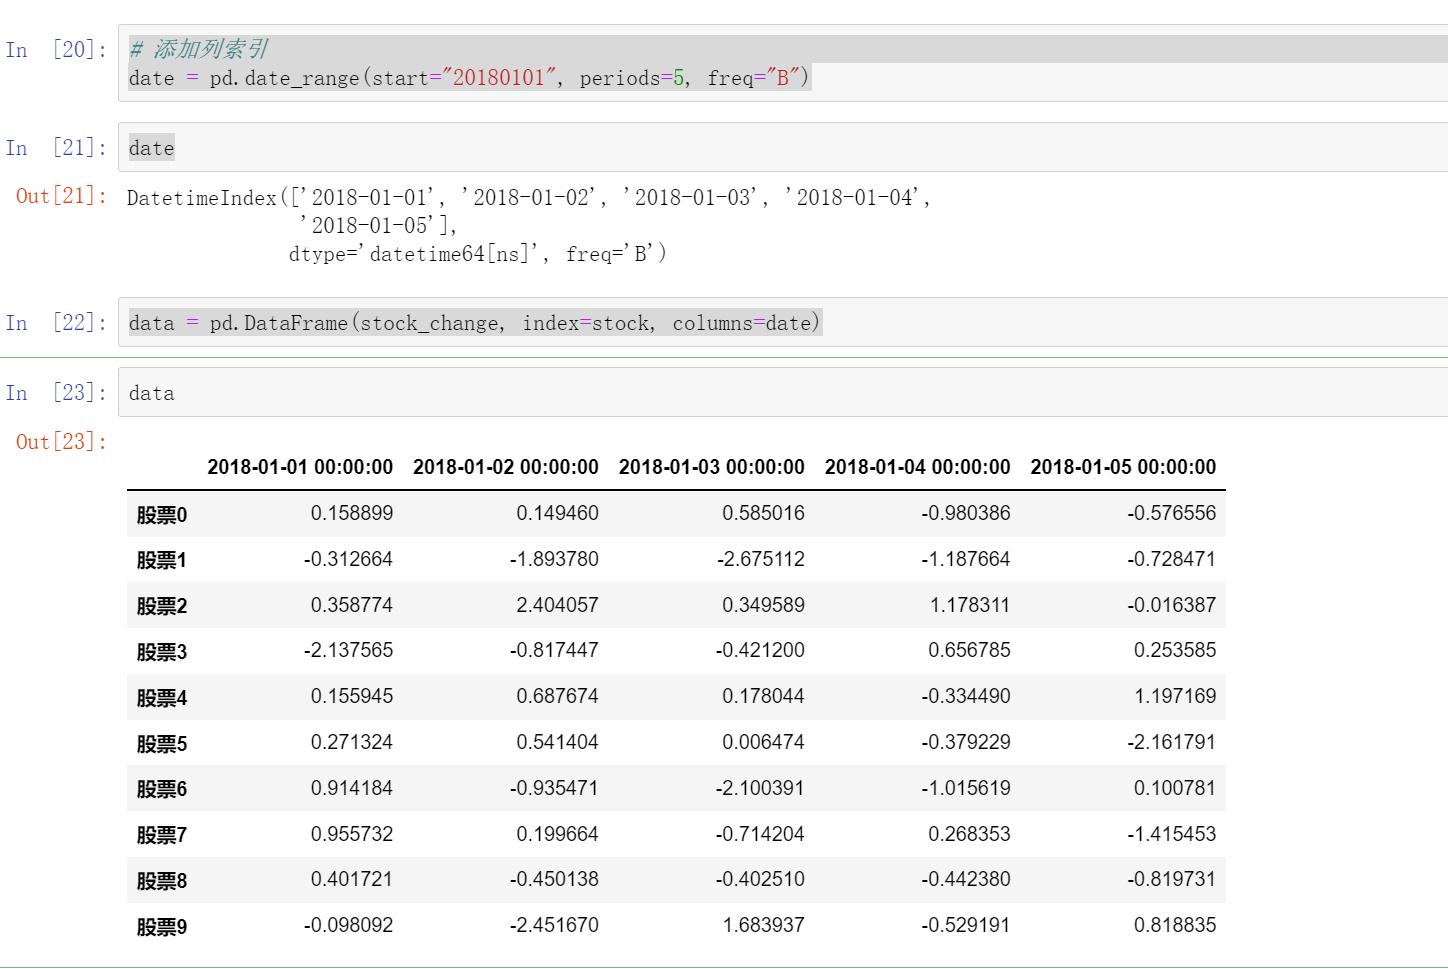Click code cell In [23] containing data
This screenshot has width=1448, height=969.
coord(783,393)
